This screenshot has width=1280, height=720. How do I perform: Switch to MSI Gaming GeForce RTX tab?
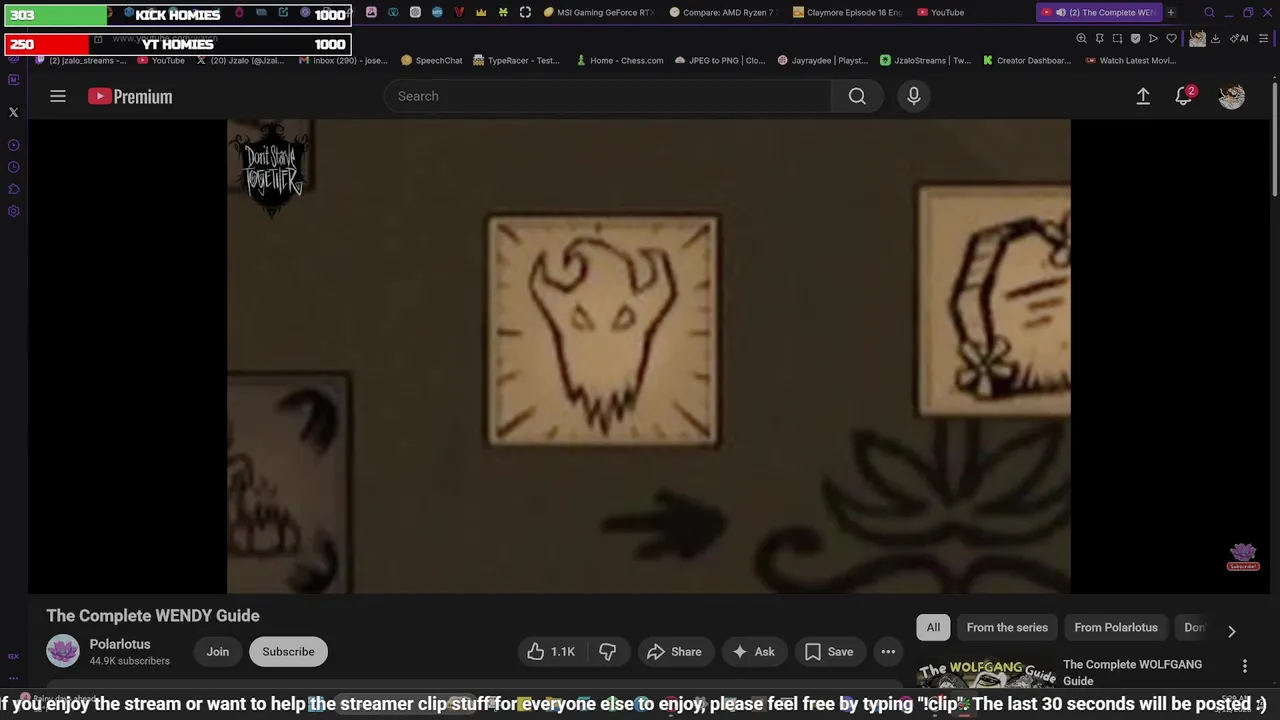[x=600, y=12]
